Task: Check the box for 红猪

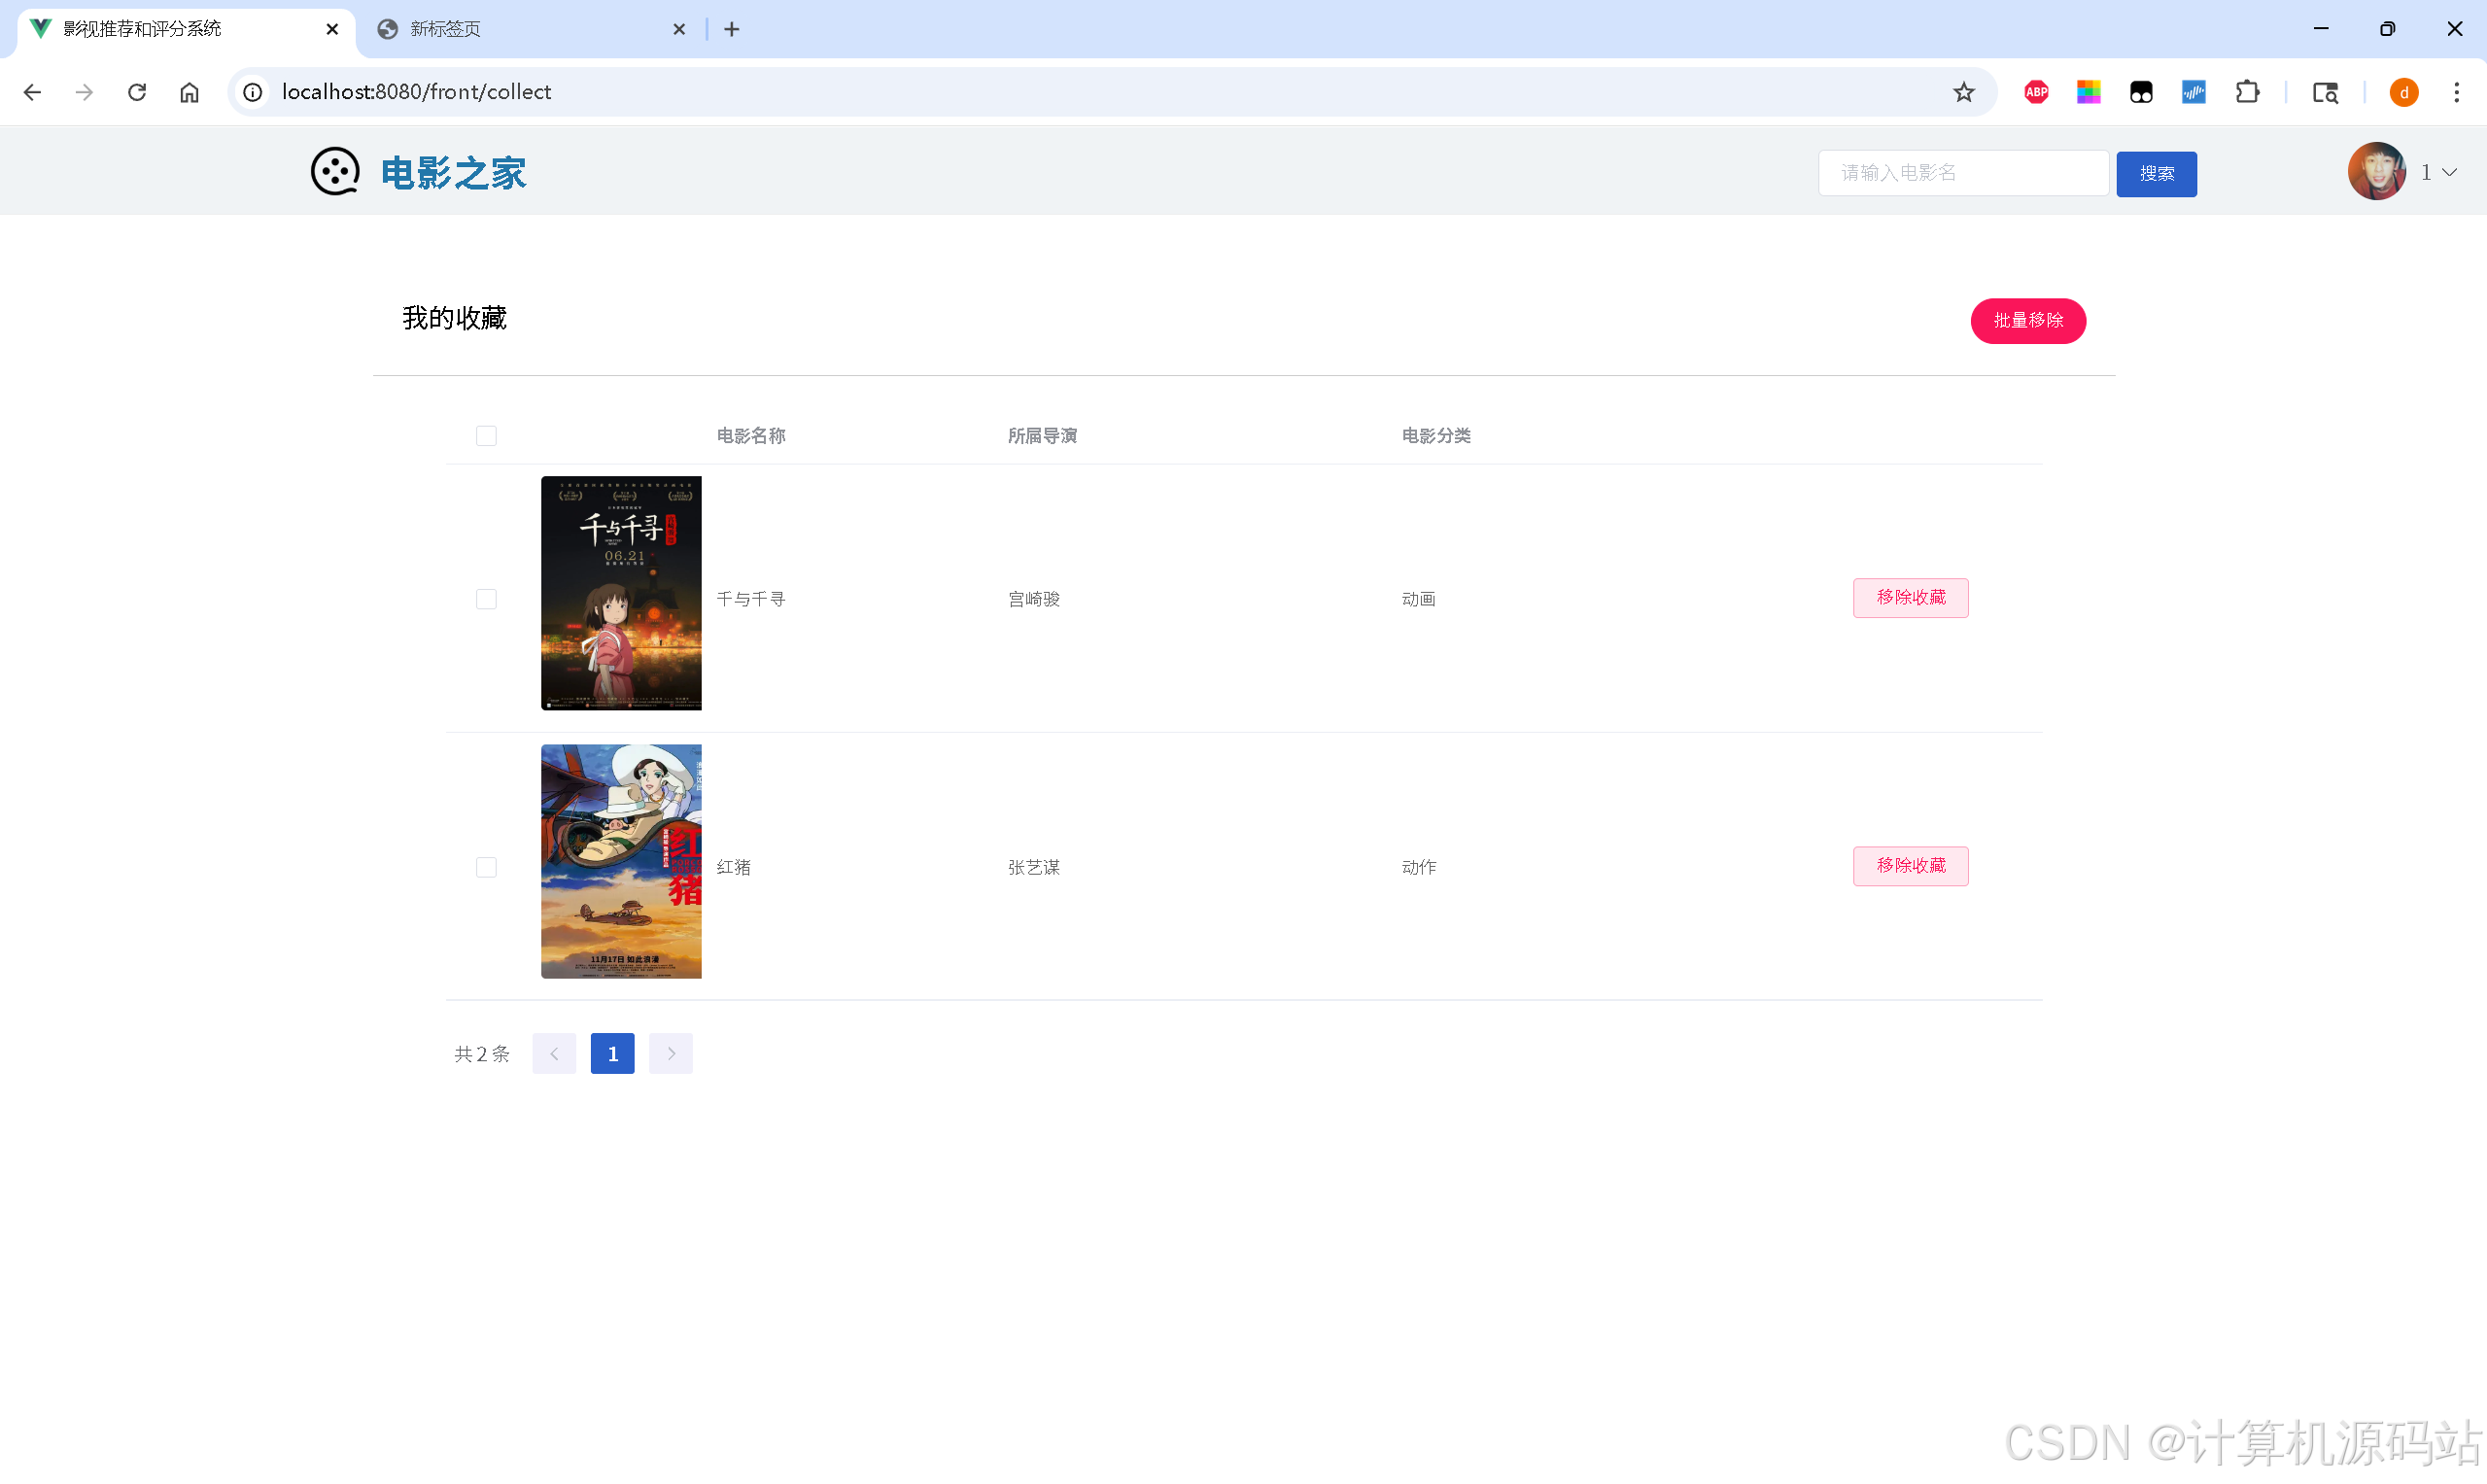Action: 486,867
